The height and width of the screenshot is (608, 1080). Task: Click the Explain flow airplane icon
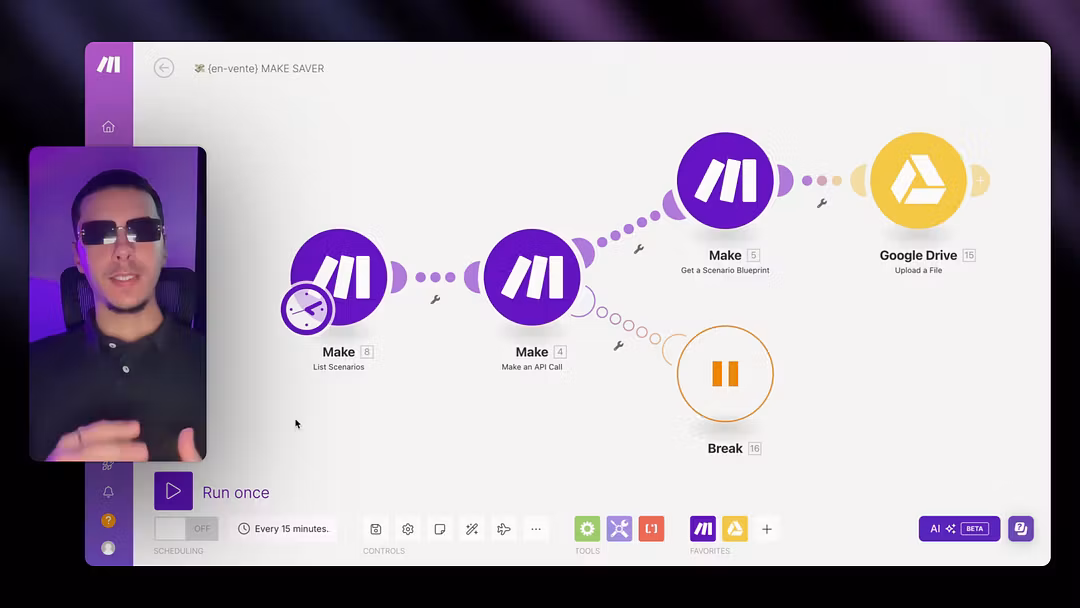point(504,529)
